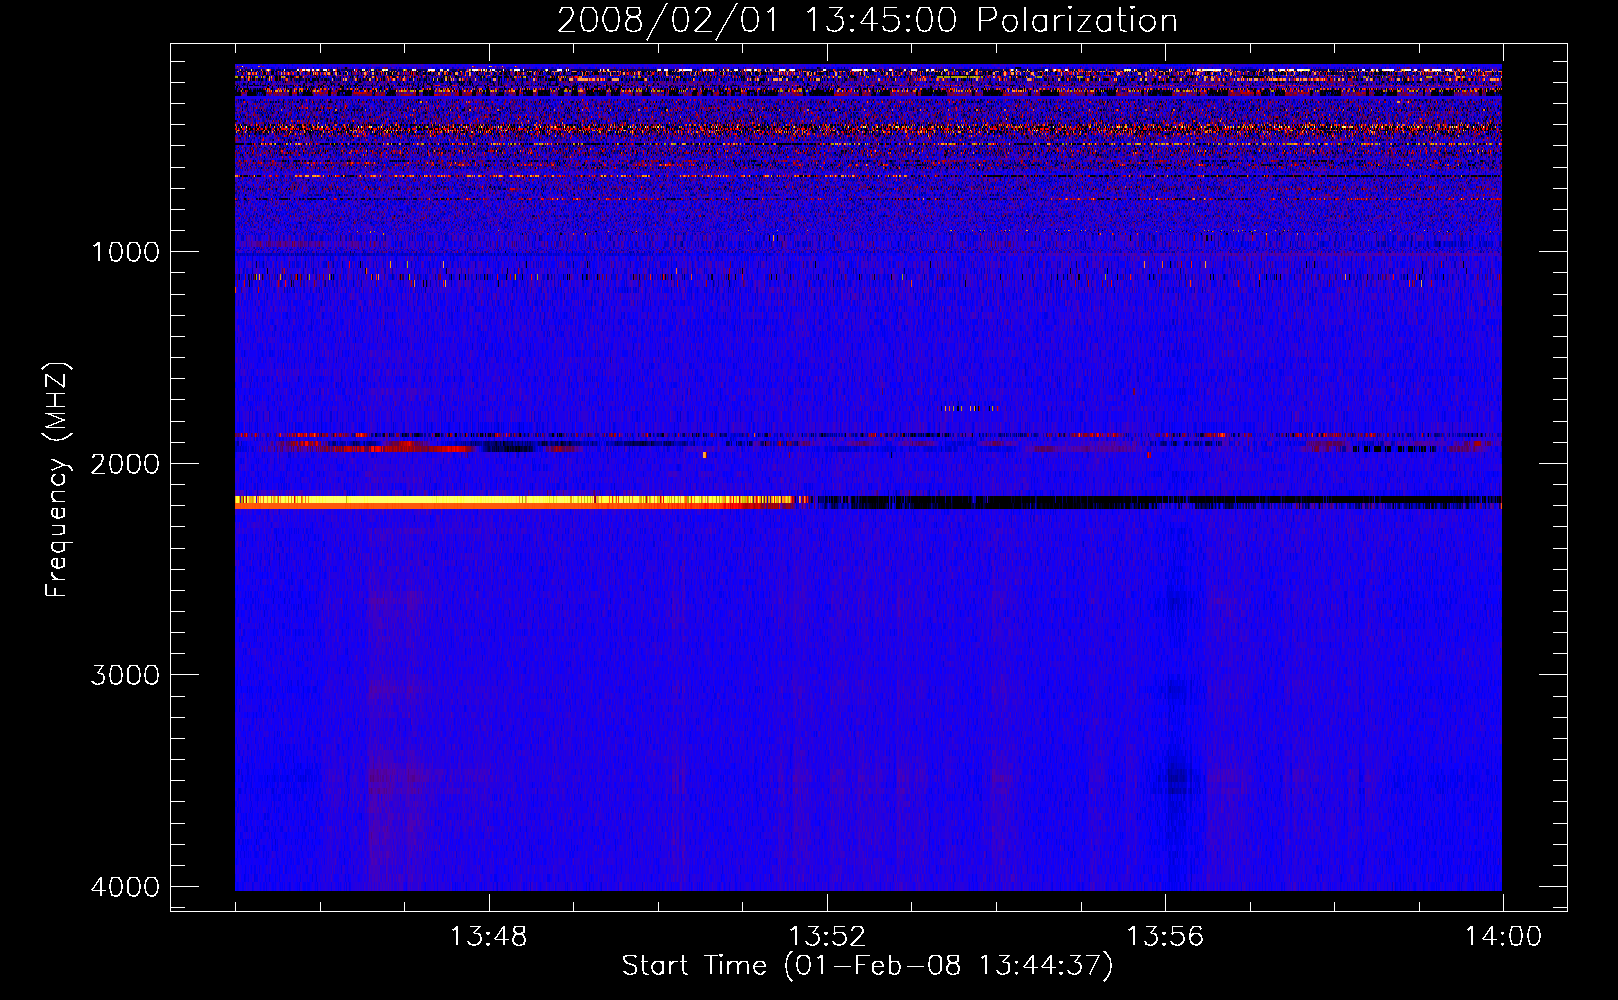The width and height of the screenshot is (1618, 1000).
Task: Click the 4000 frequency tick label
Action: (125, 887)
